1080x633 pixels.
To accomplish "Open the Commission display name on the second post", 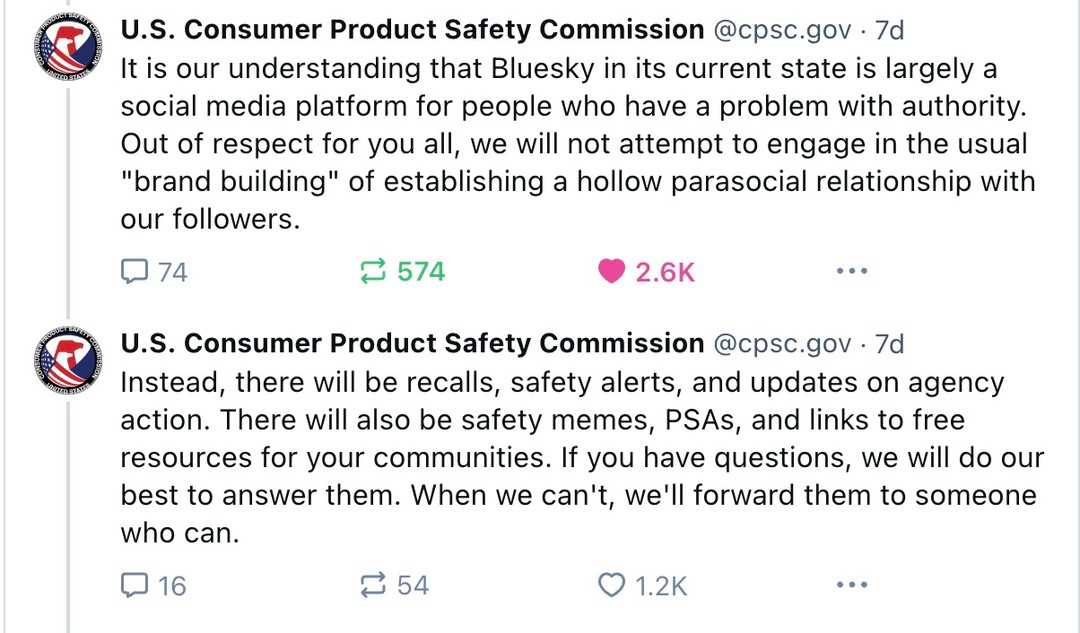I will [412, 344].
